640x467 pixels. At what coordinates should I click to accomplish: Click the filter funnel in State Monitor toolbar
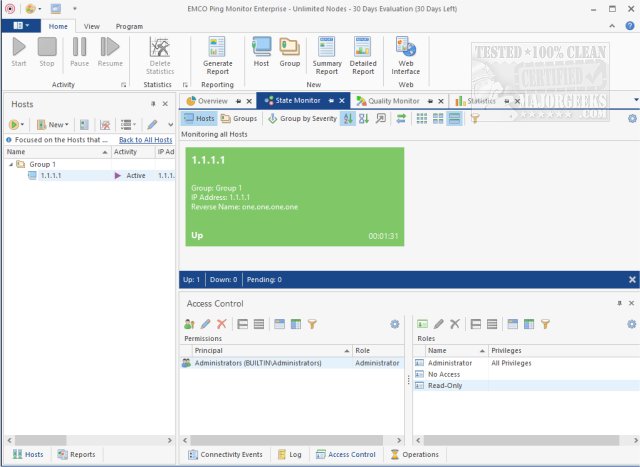(x=475, y=118)
